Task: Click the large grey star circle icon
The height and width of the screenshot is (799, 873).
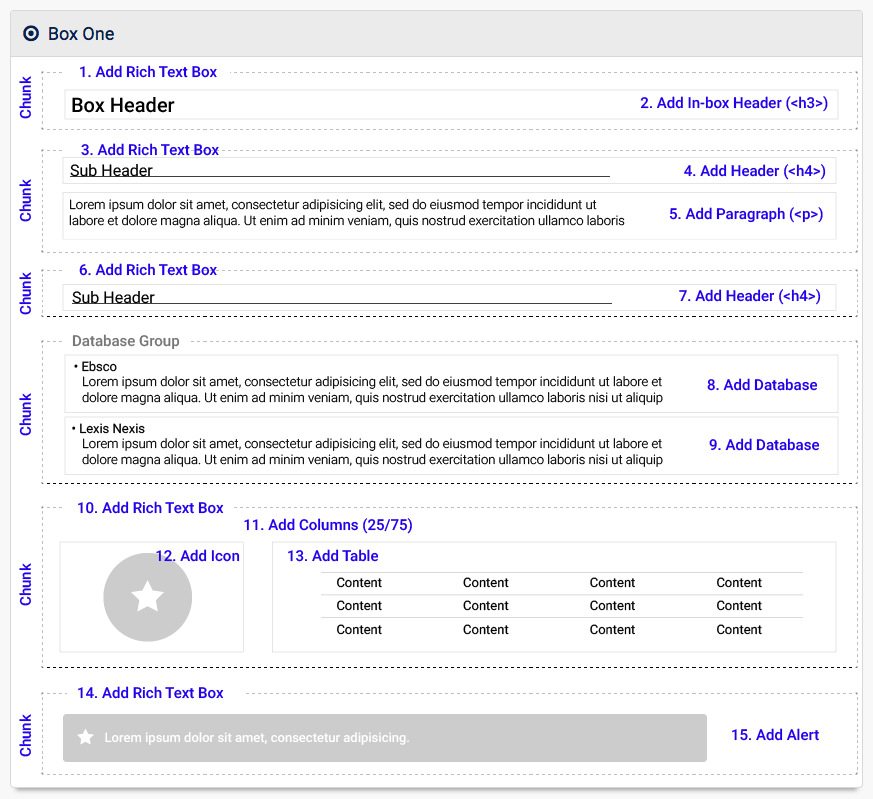Action: click(148, 597)
